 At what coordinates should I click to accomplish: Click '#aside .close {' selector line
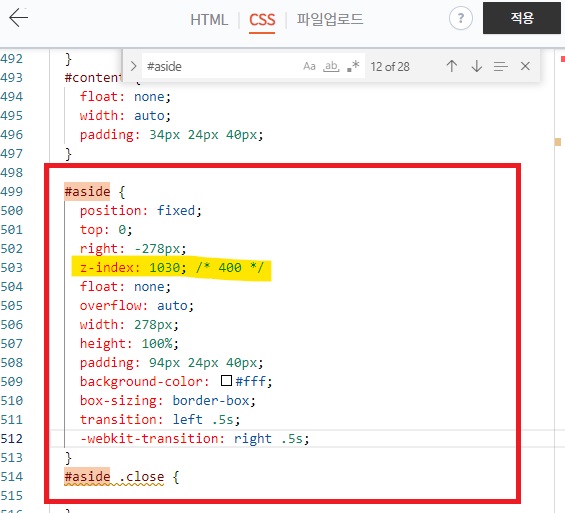click(122, 477)
